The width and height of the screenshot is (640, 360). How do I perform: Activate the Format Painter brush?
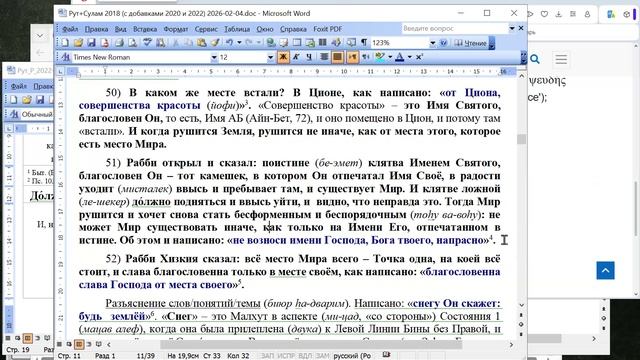[215, 42]
